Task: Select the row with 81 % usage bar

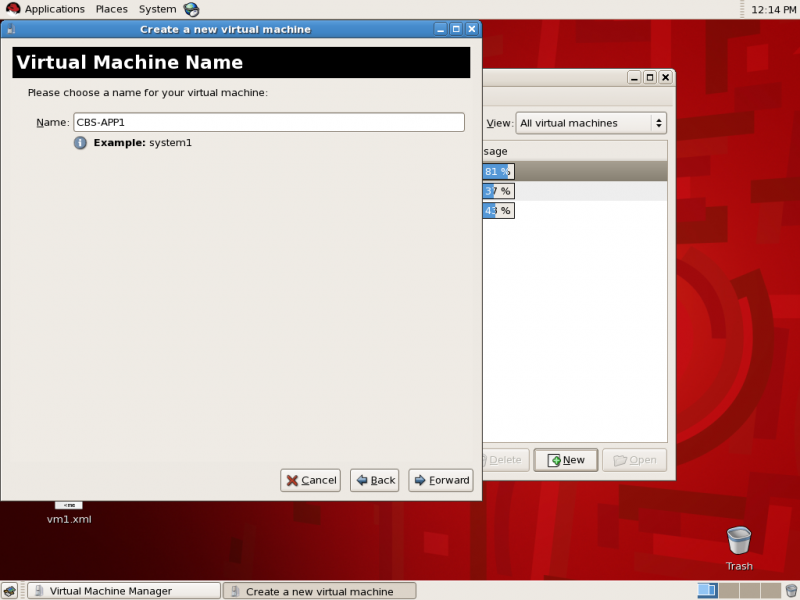Action: tap(574, 171)
